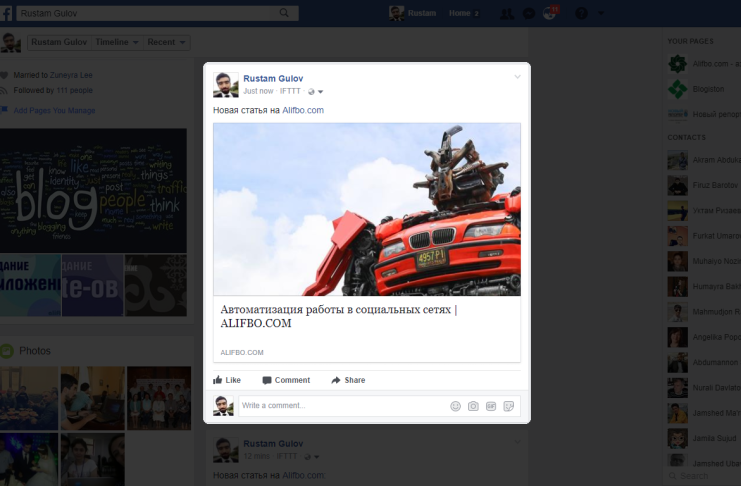
Task: Go to Rustam profile in top bar
Action: tap(413, 13)
